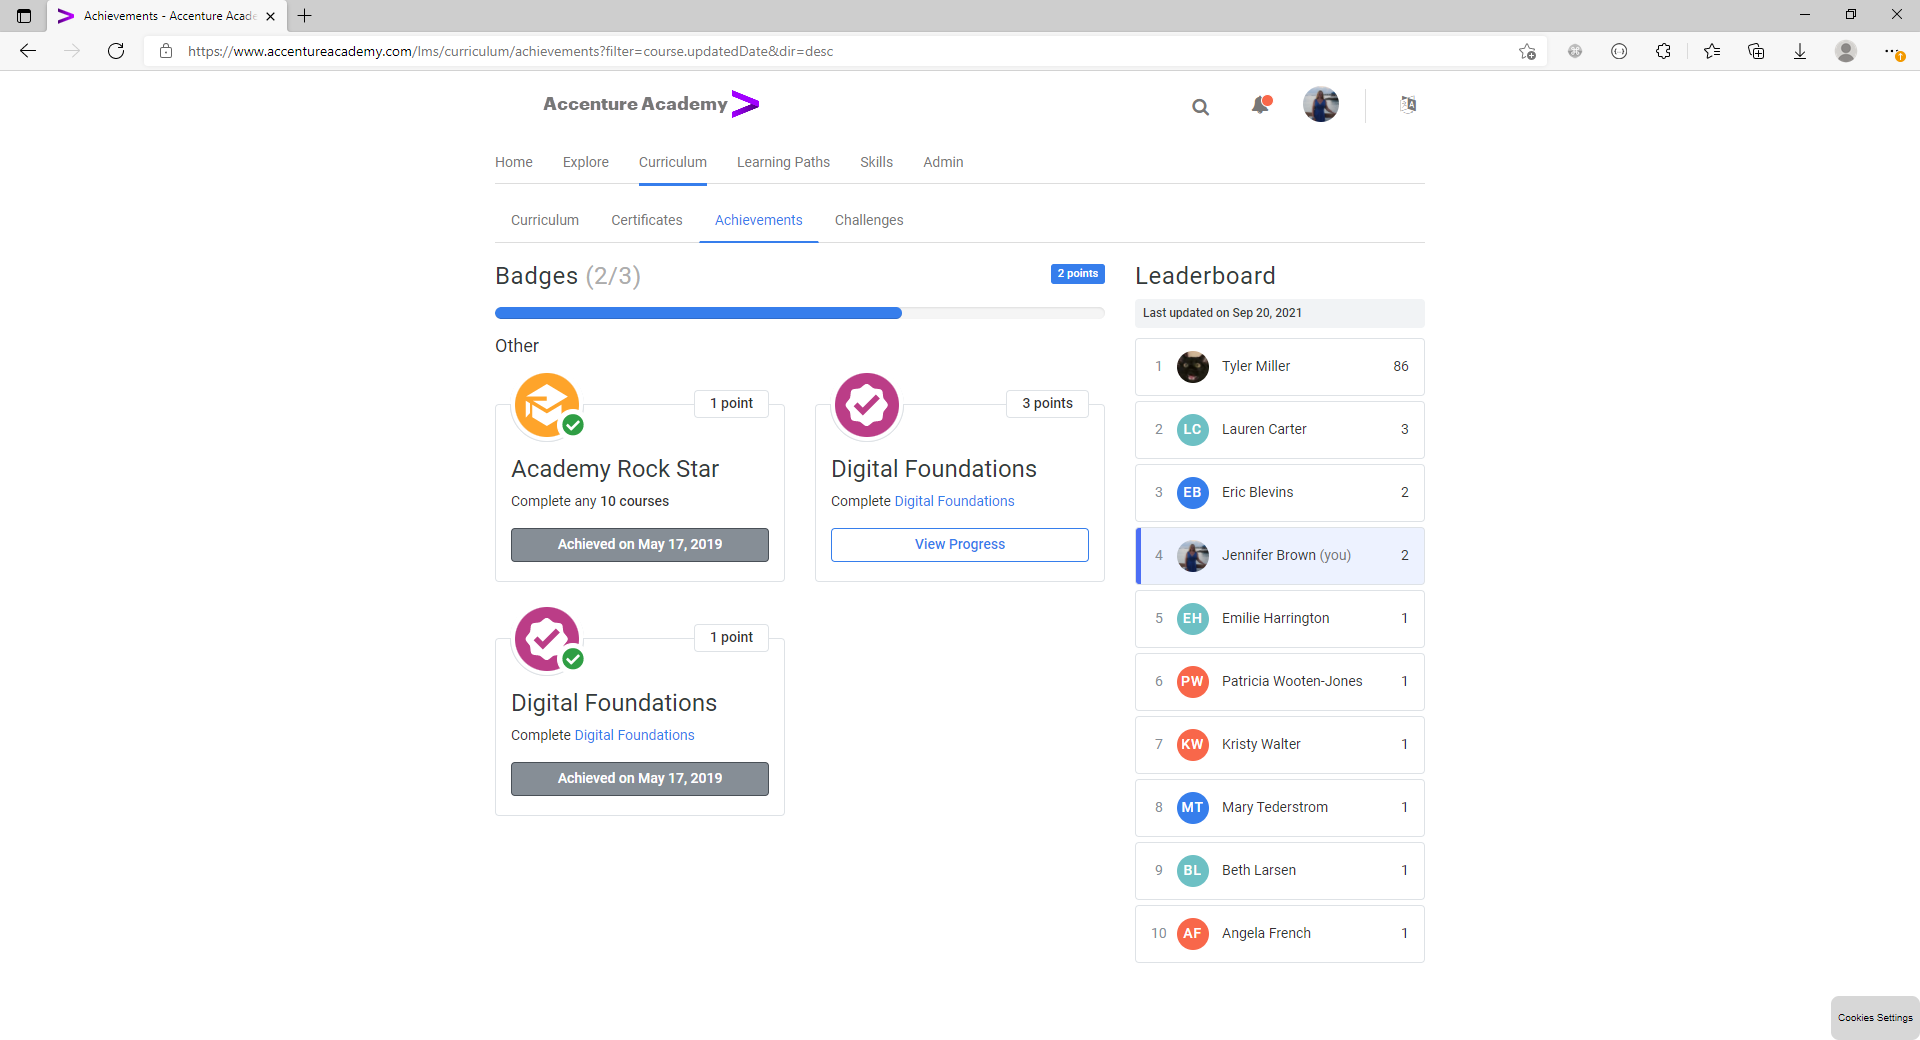Select the Achievements tab
Image resolution: width=1920 pixels, height=1040 pixels.
pos(758,220)
